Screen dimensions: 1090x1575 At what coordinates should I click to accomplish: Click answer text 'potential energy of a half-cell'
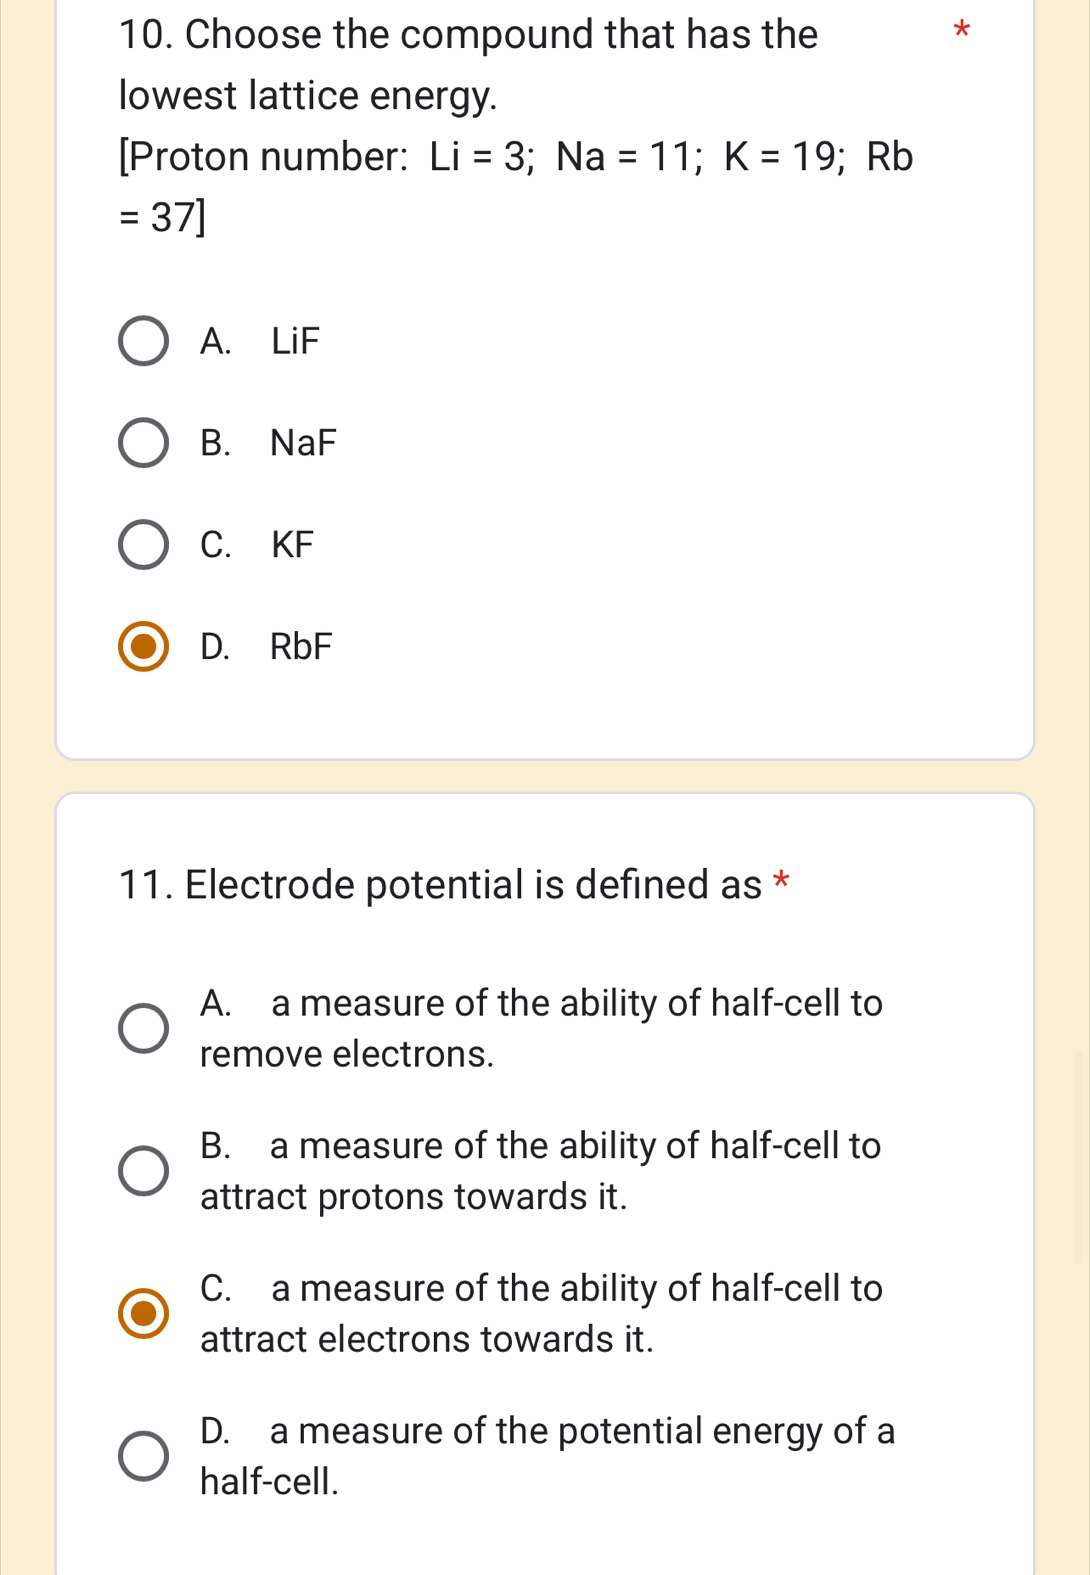coord(547,1456)
